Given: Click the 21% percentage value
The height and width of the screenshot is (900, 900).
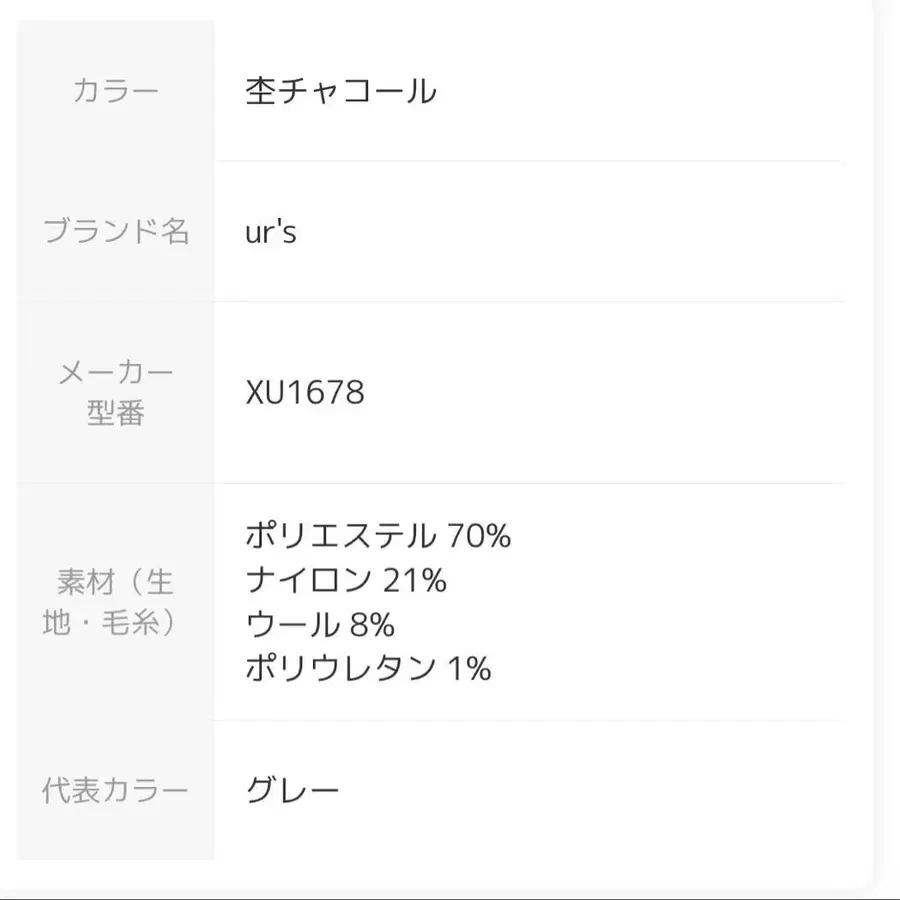Looking at the screenshot, I should click(x=414, y=580).
